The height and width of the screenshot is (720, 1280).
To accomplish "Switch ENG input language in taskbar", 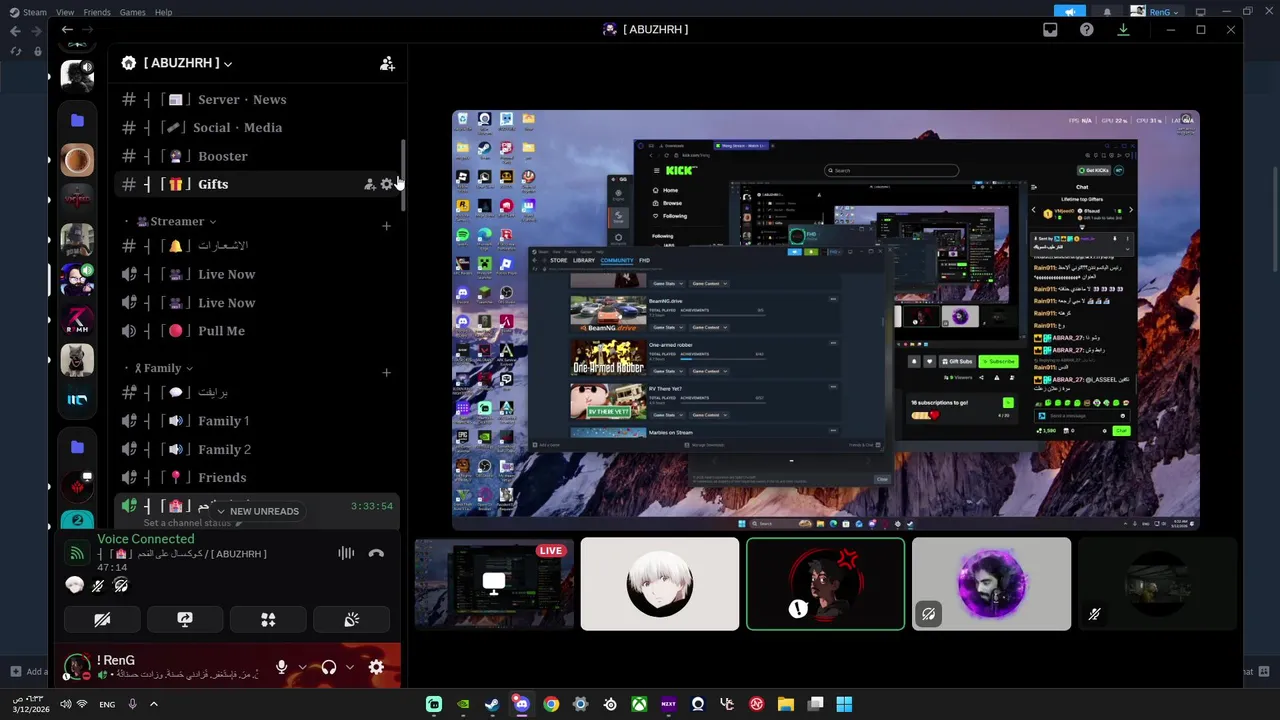I will (x=106, y=704).
